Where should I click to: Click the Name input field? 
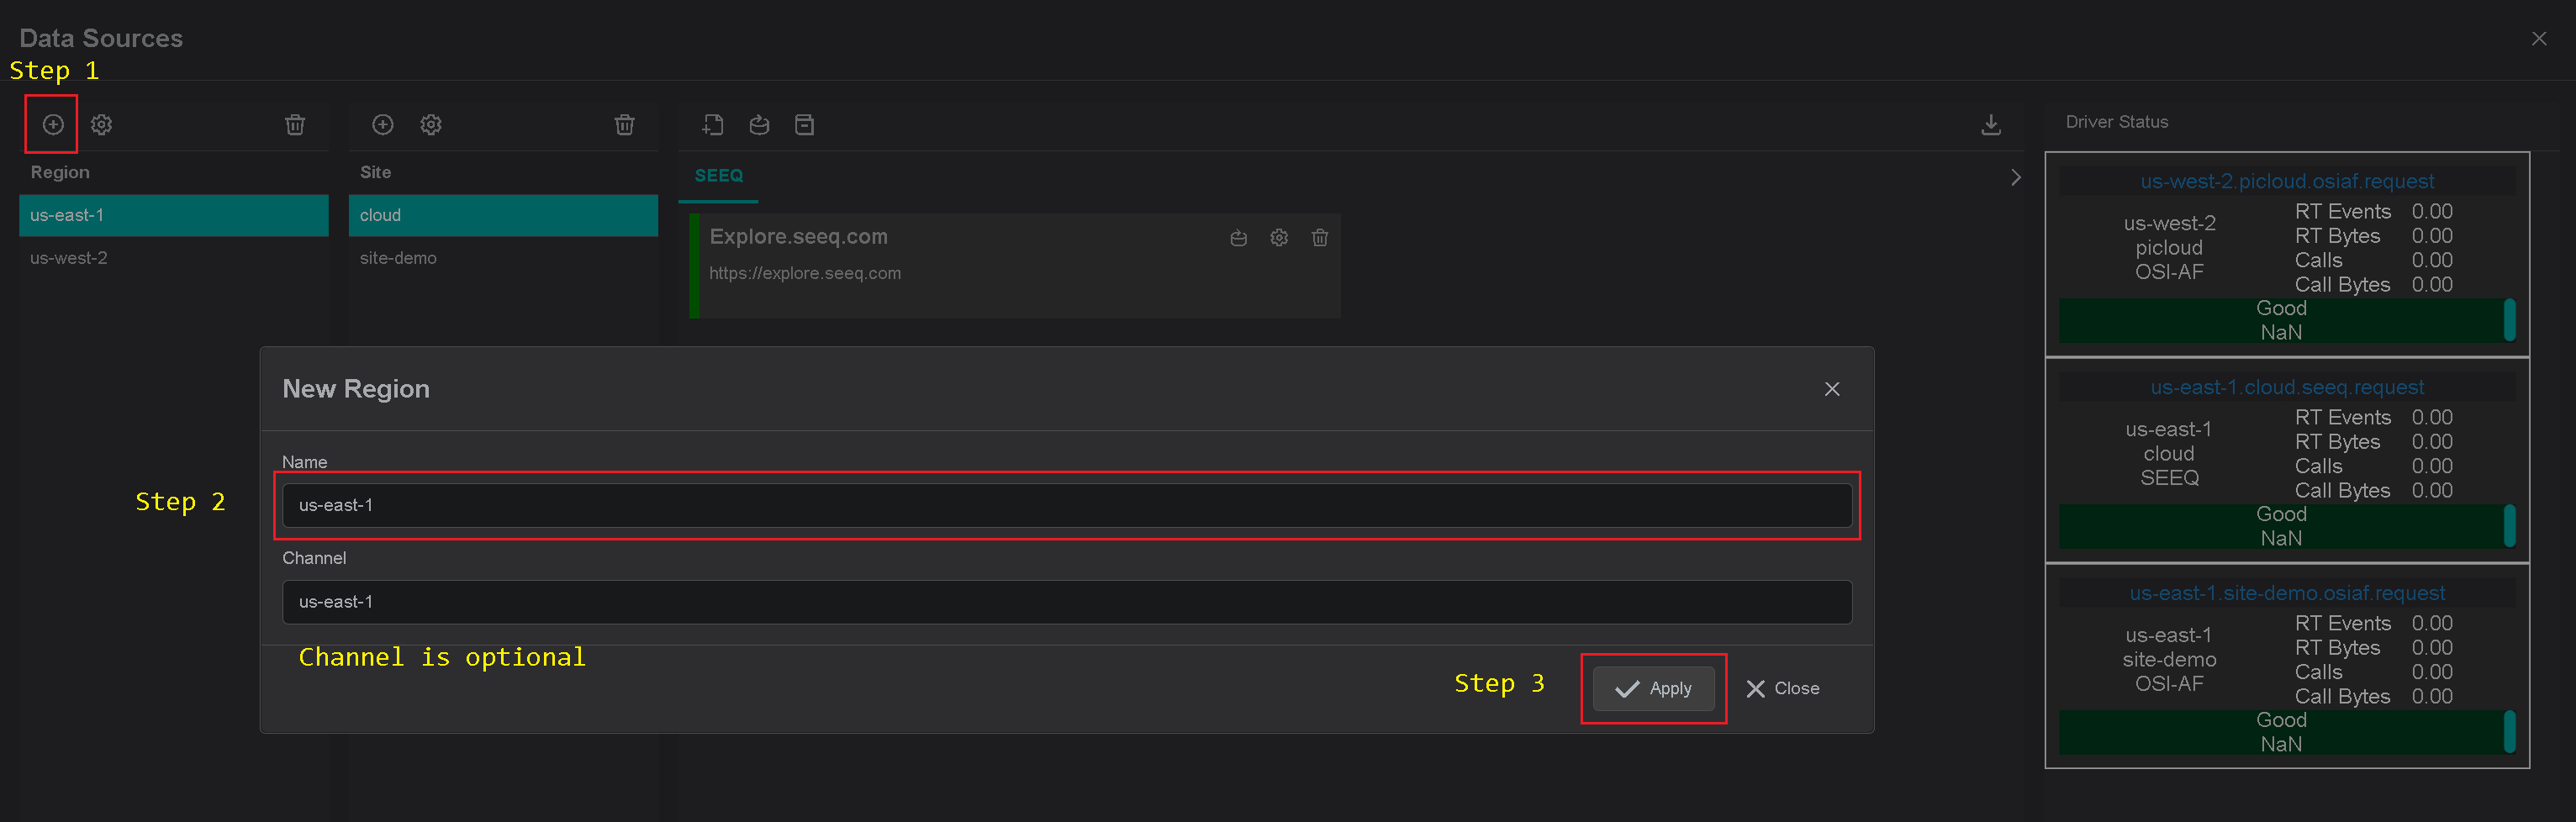[x=1067, y=505]
